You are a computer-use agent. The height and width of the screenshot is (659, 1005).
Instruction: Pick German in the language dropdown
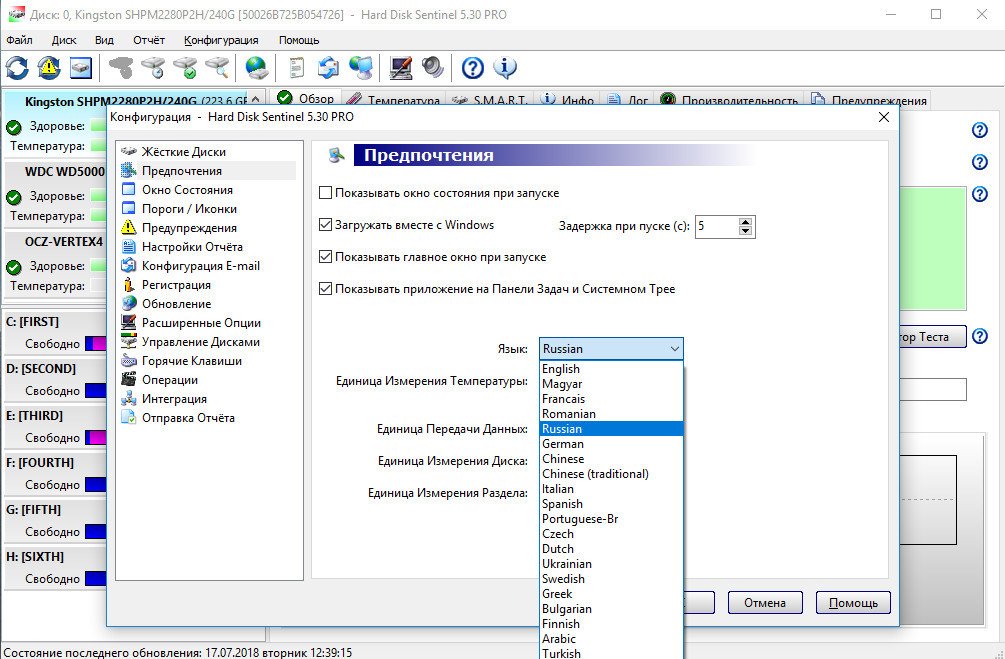coord(611,444)
